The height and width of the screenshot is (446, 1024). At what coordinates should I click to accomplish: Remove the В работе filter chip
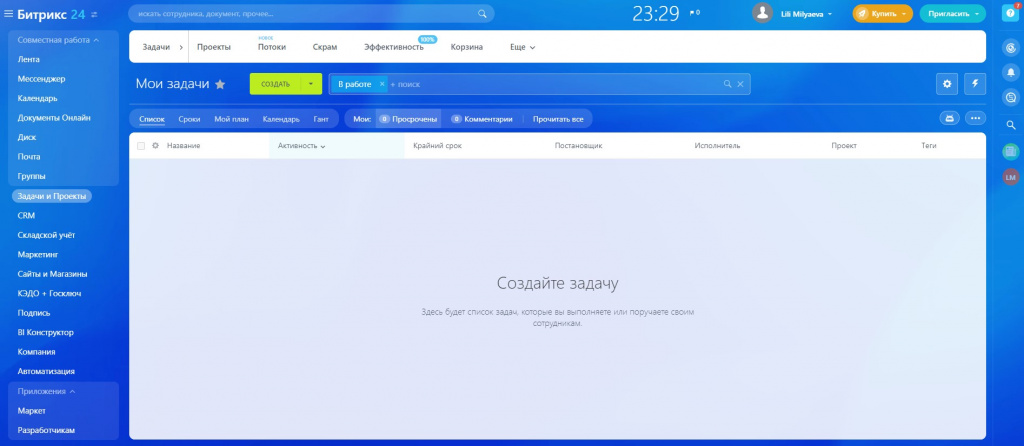tap(382, 84)
